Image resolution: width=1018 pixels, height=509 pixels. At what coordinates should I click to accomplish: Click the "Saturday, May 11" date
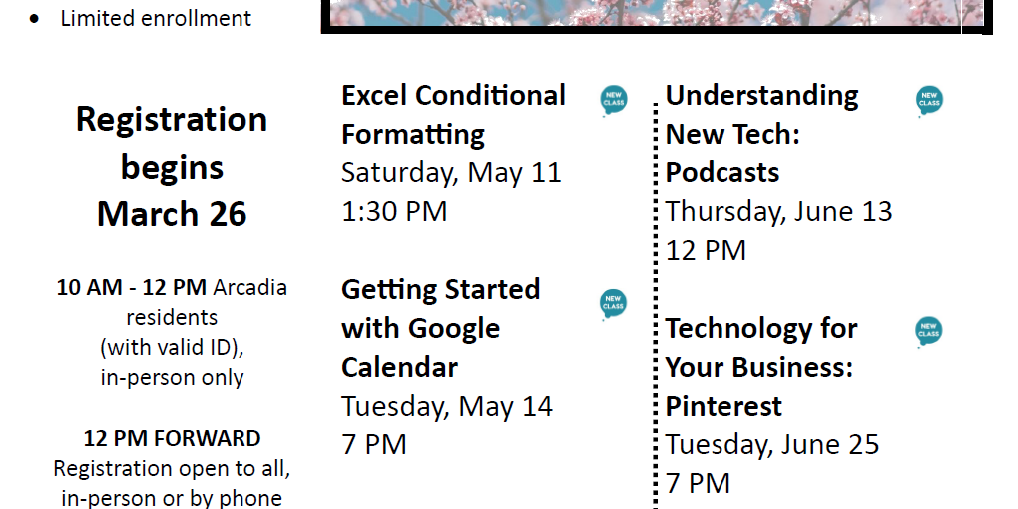[451, 172]
